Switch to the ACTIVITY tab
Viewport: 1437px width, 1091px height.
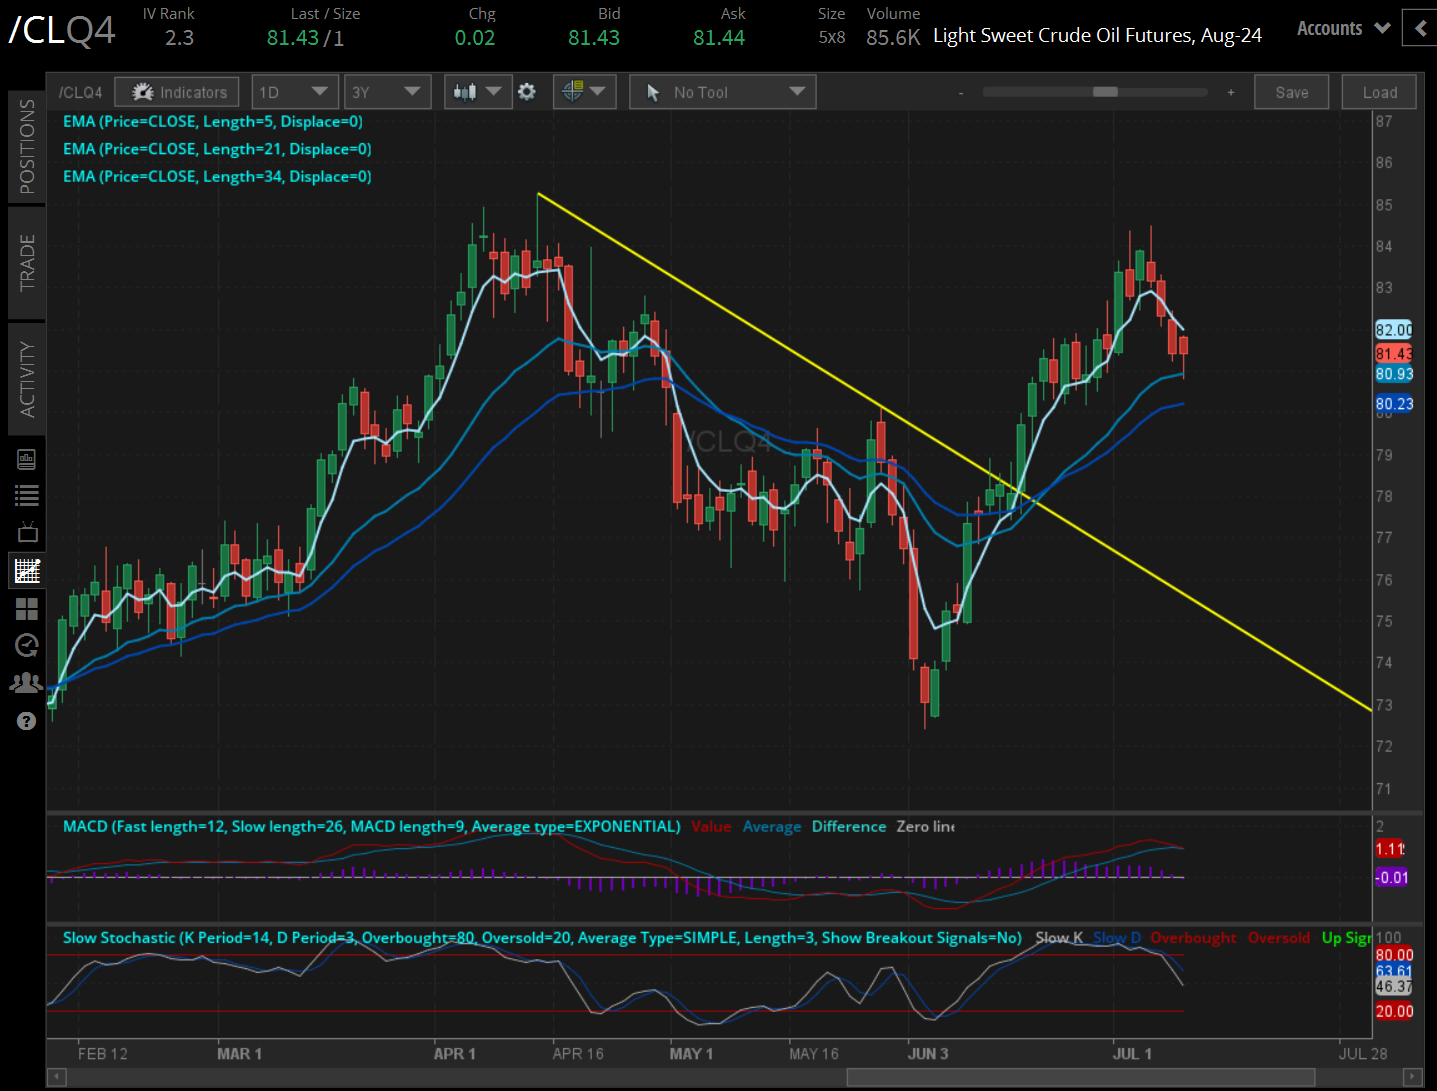point(27,379)
